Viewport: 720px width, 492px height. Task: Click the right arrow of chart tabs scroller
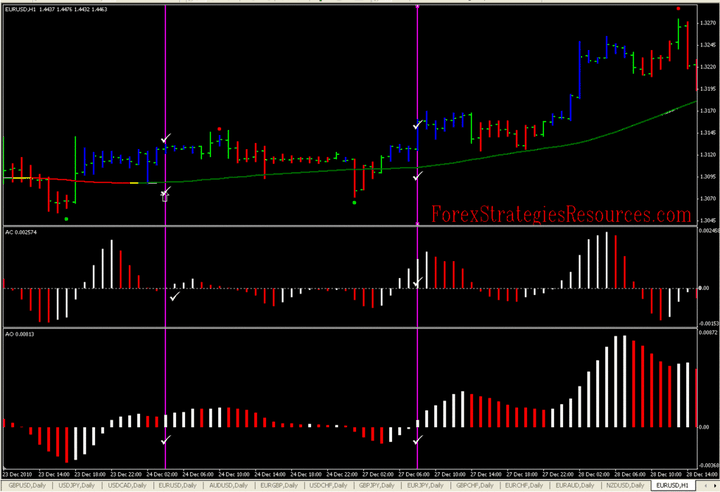pos(714,486)
